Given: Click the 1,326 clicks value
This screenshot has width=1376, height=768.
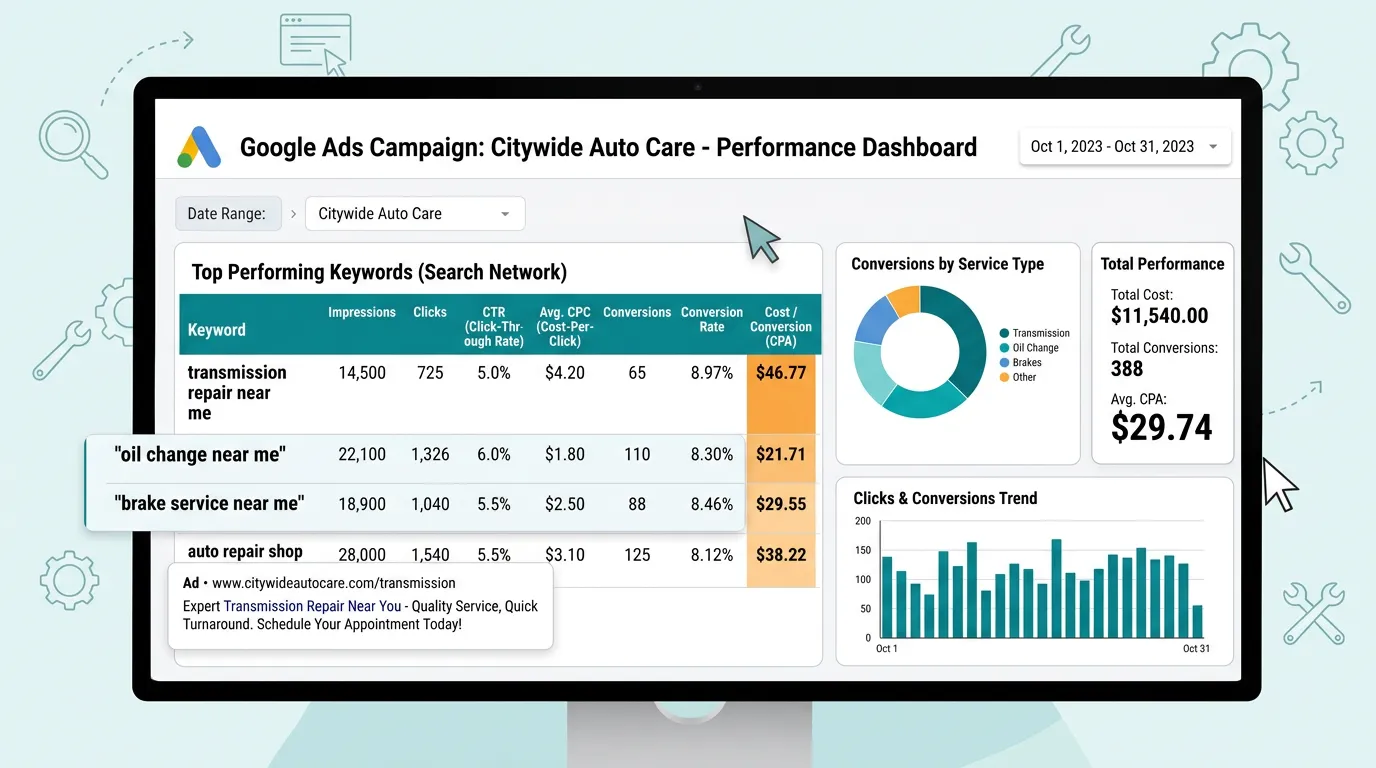Looking at the screenshot, I should 430,454.
